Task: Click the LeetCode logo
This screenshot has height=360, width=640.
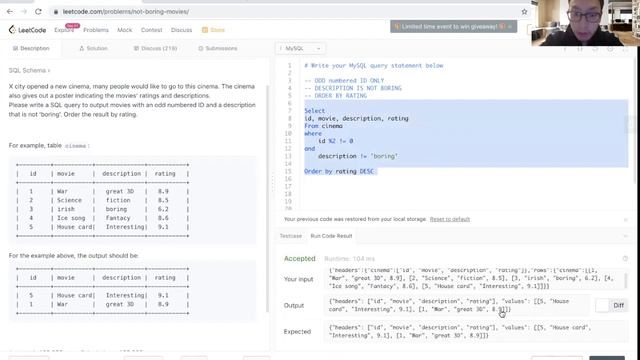Action: (x=27, y=30)
